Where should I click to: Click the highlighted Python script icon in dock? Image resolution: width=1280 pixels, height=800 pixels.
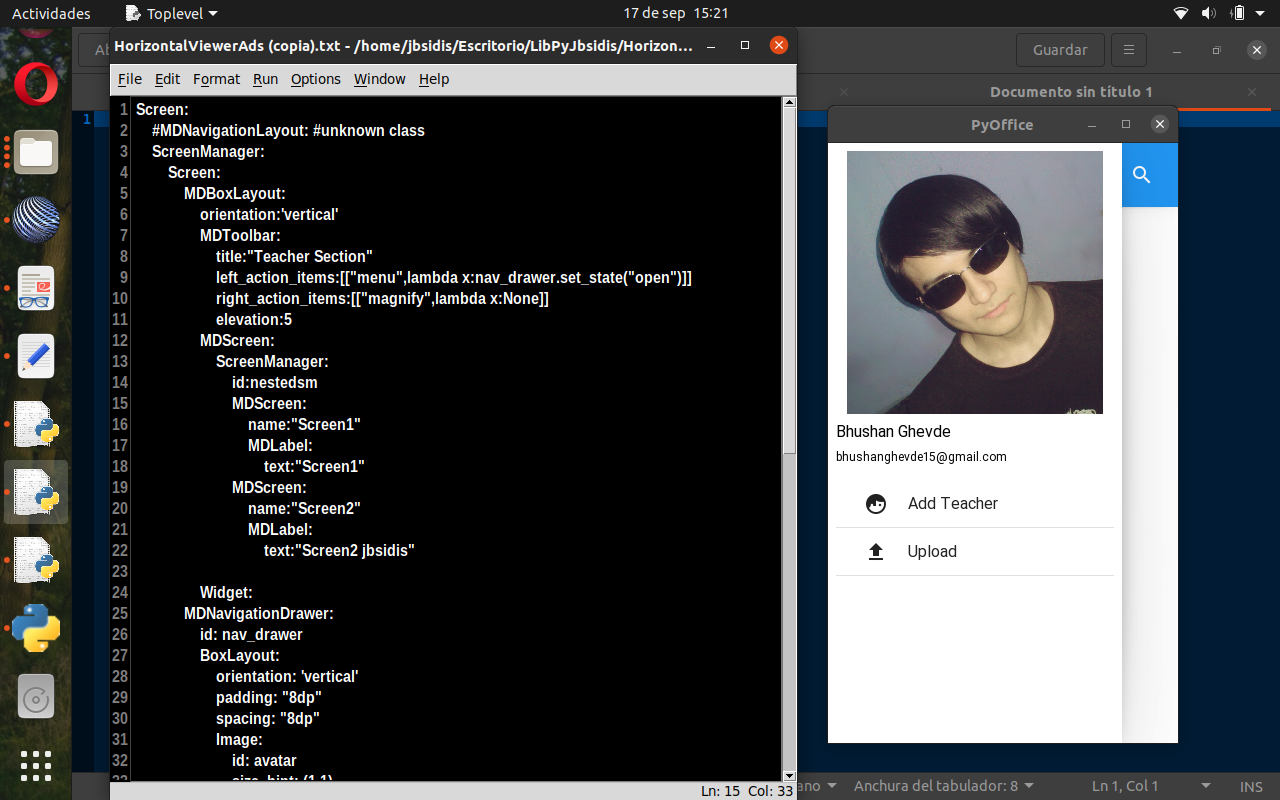pyautogui.click(x=36, y=492)
